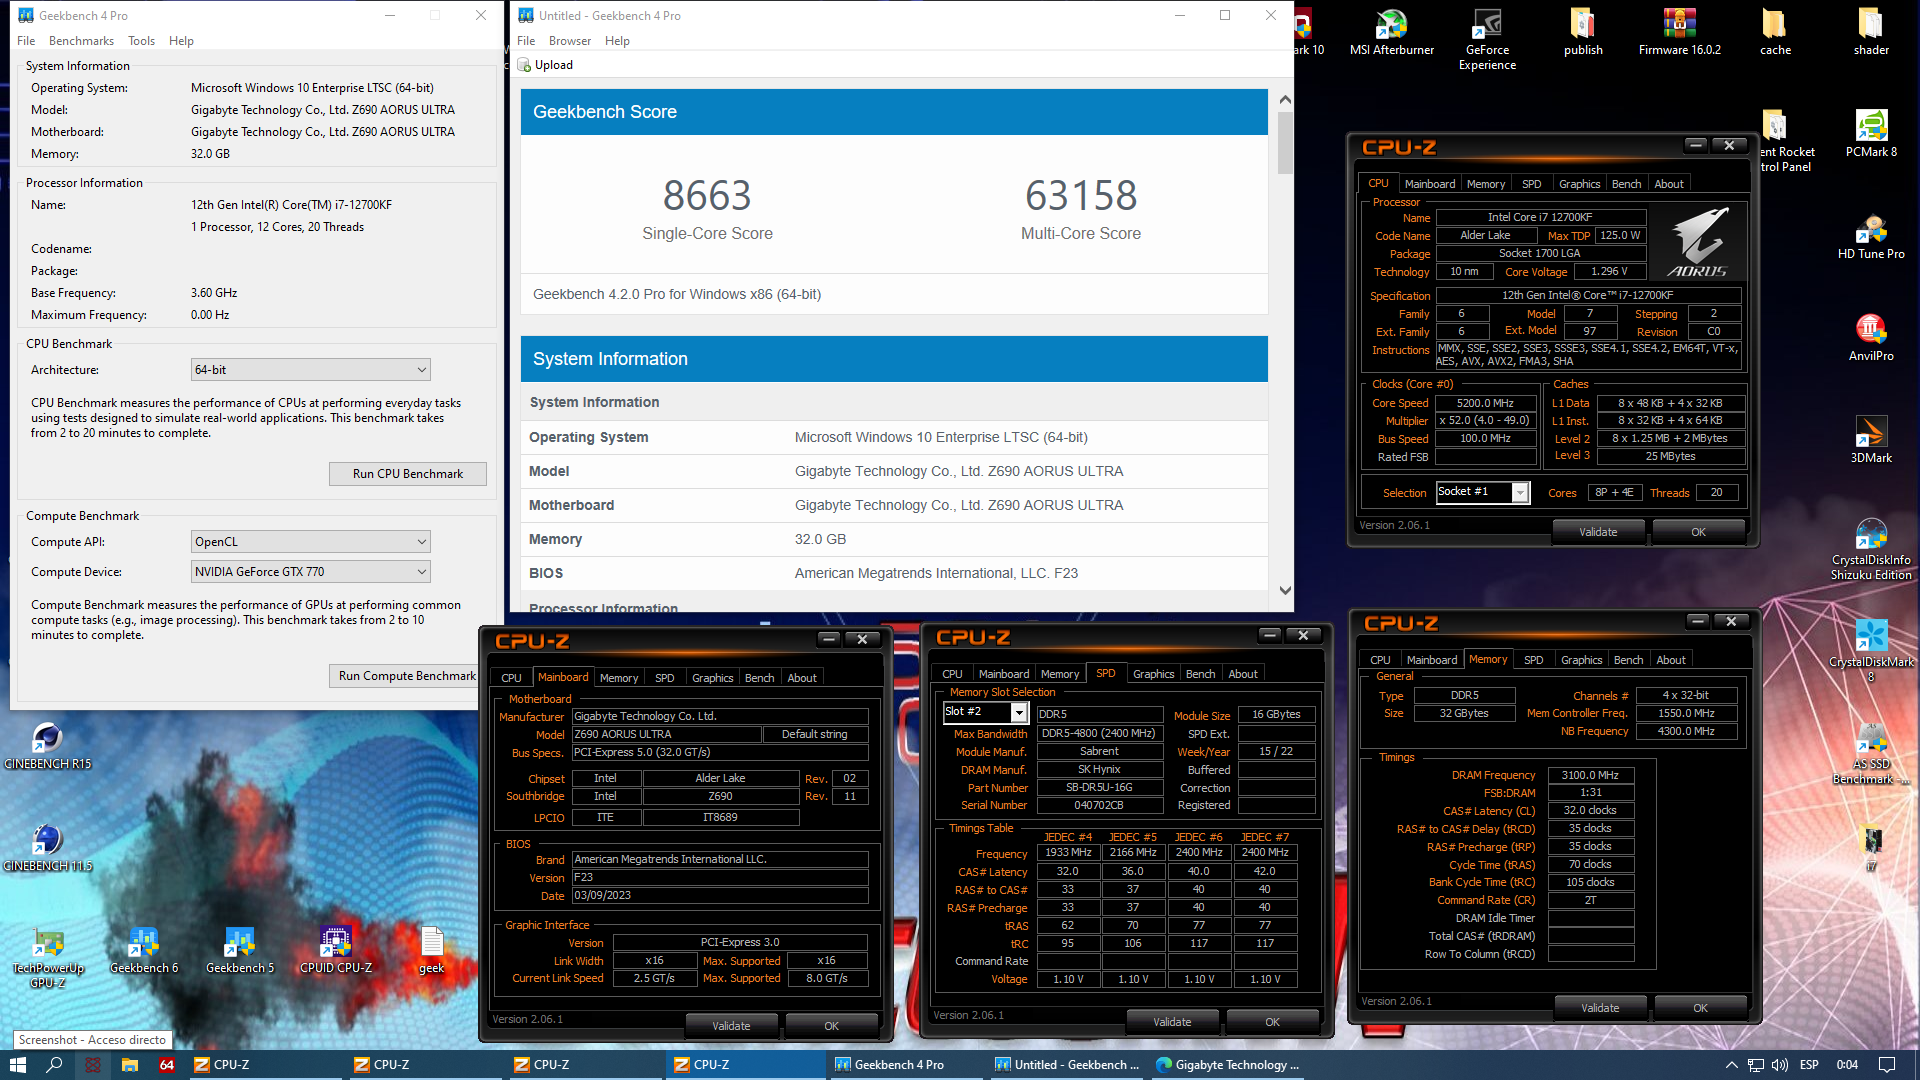Open Architecture 64-bit dropdown
This screenshot has width=1920, height=1080.
coord(310,370)
